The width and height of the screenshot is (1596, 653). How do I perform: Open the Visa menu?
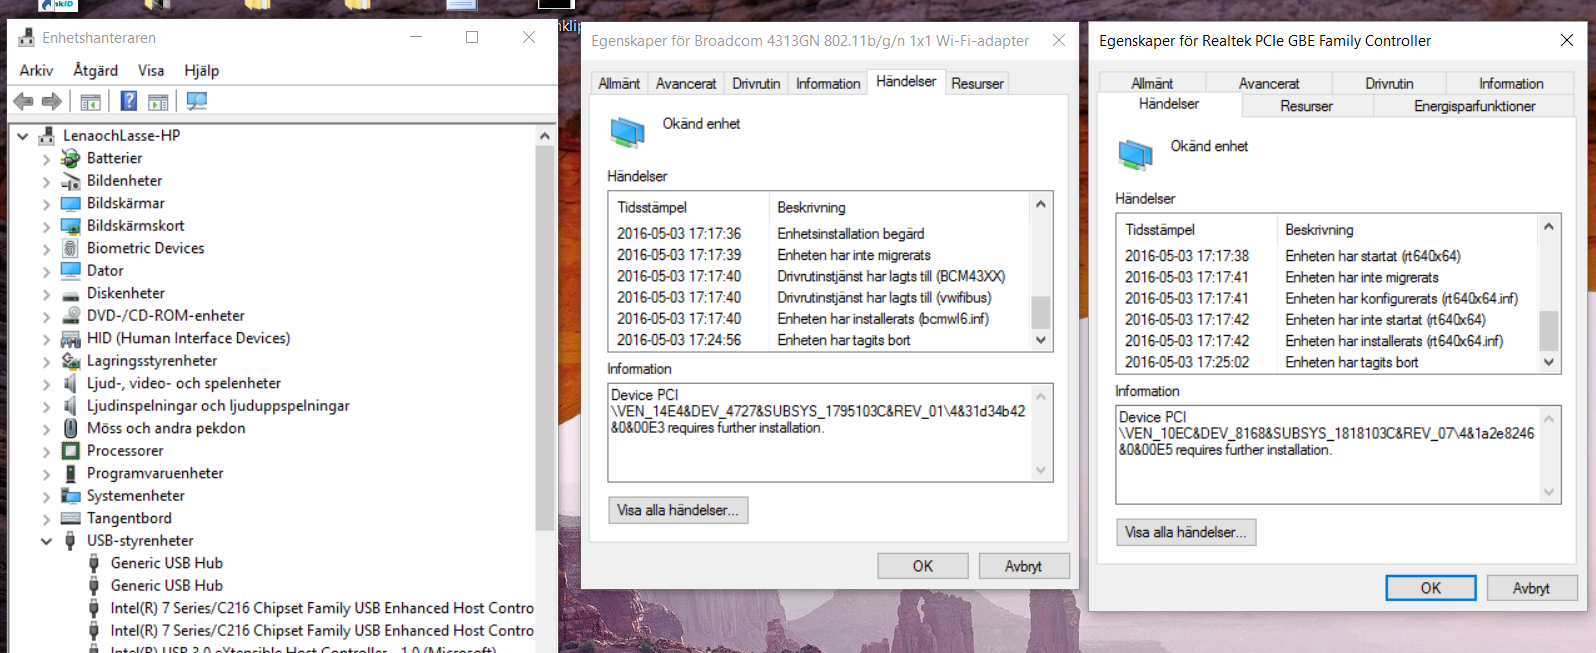(x=151, y=70)
